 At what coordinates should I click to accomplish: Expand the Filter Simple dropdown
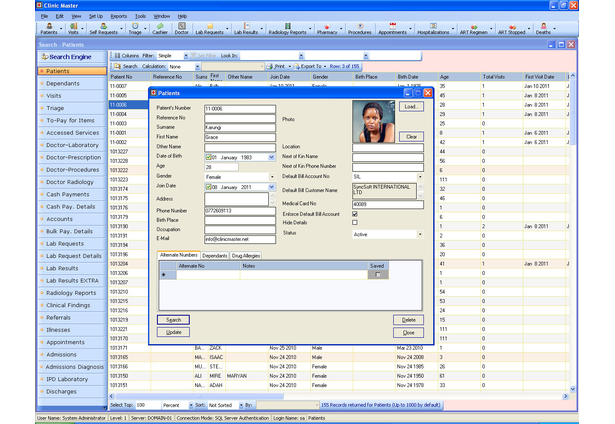tap(186, 56)
